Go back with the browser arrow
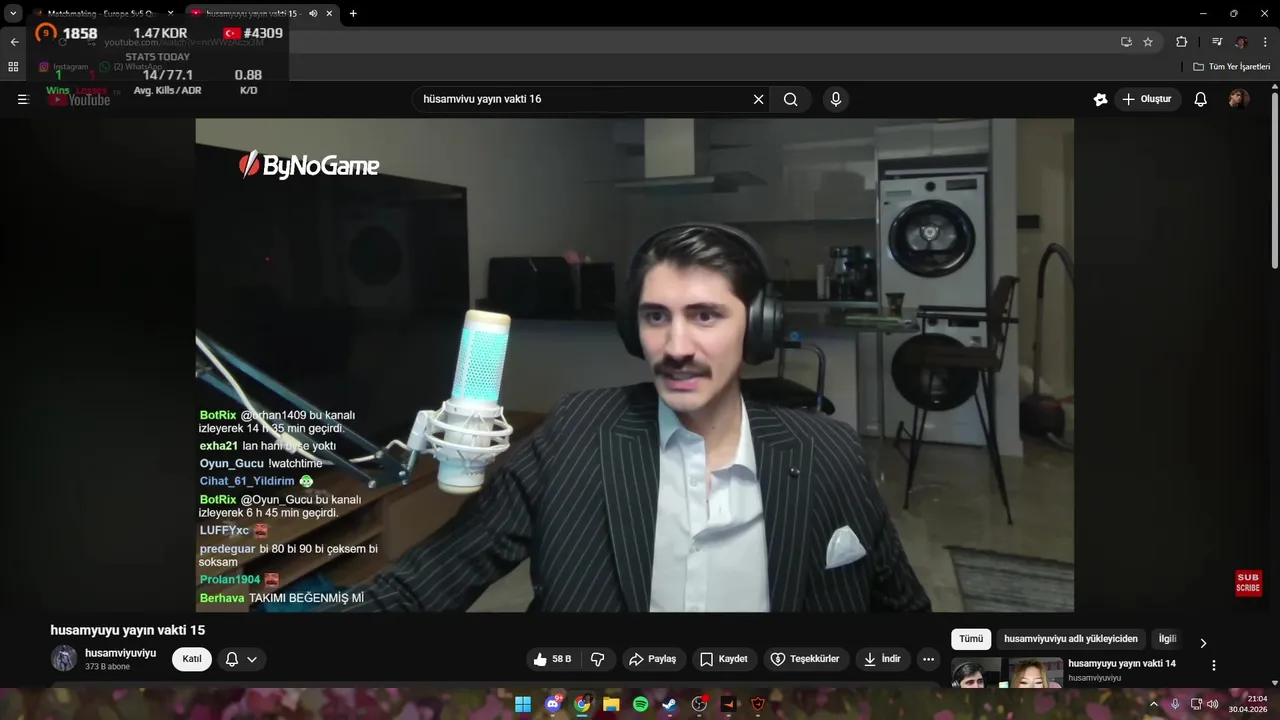The width and height of the screenshot is (1280, 720). pos(14,42)
